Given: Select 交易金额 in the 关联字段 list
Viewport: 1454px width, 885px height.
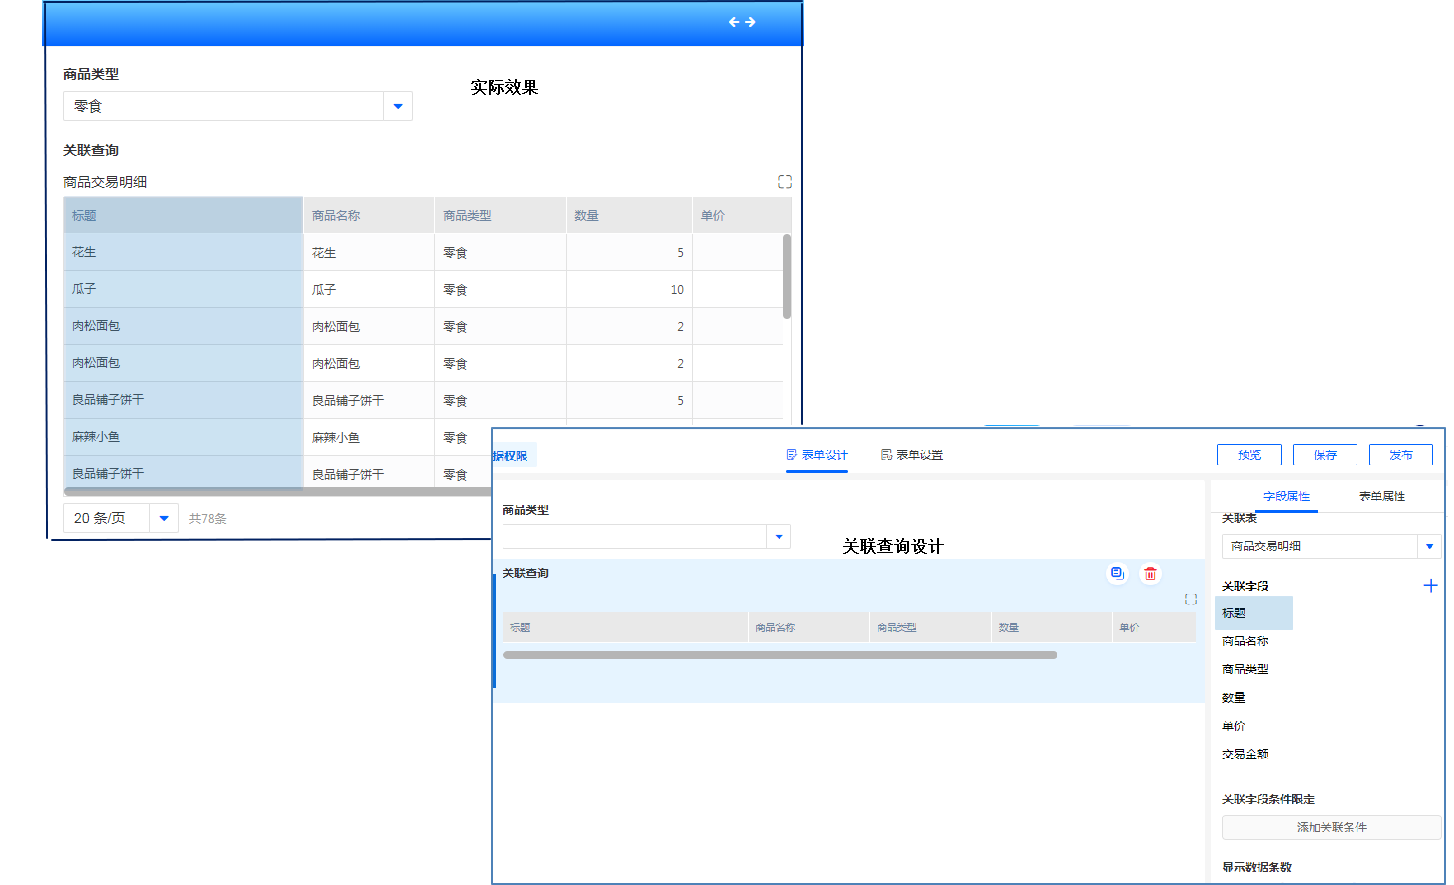Looking at the screenshot, I should 1245,754.
